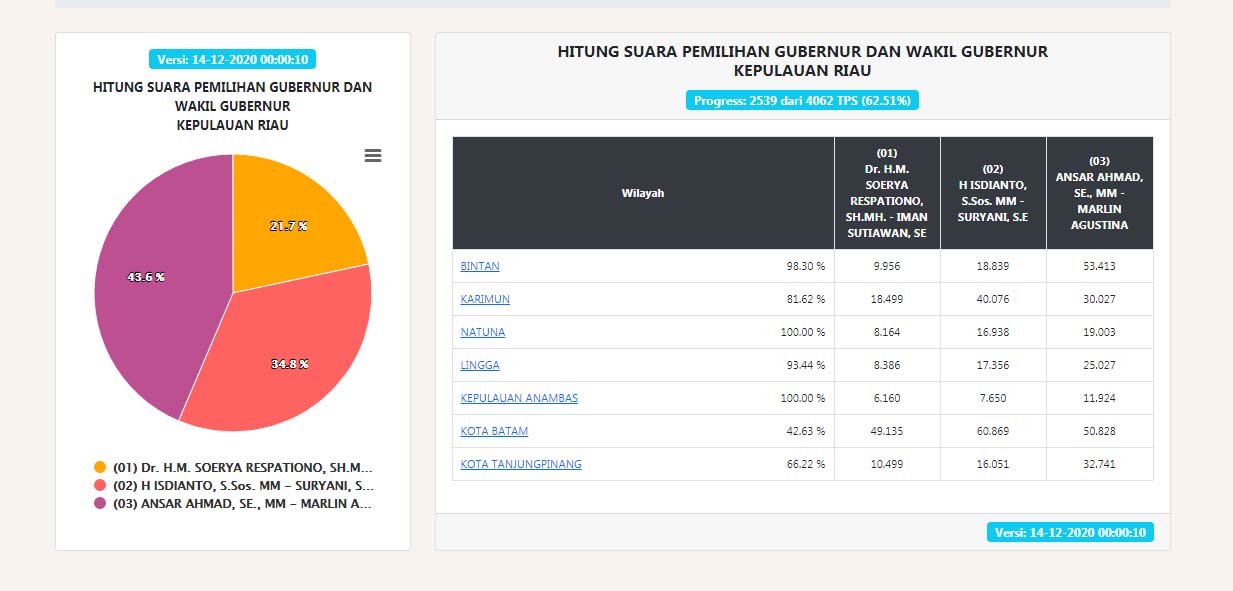
Task: Open the chart export hamburger menu
Action: click(373, 155)
